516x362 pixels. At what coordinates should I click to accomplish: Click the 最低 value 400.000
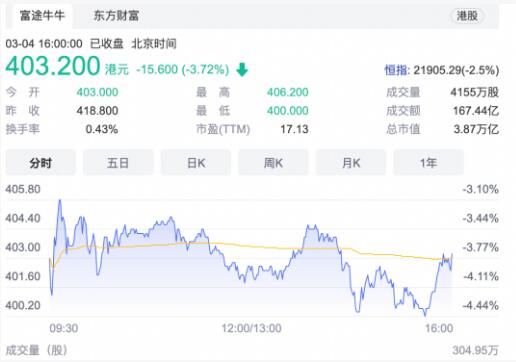[288, 111]
